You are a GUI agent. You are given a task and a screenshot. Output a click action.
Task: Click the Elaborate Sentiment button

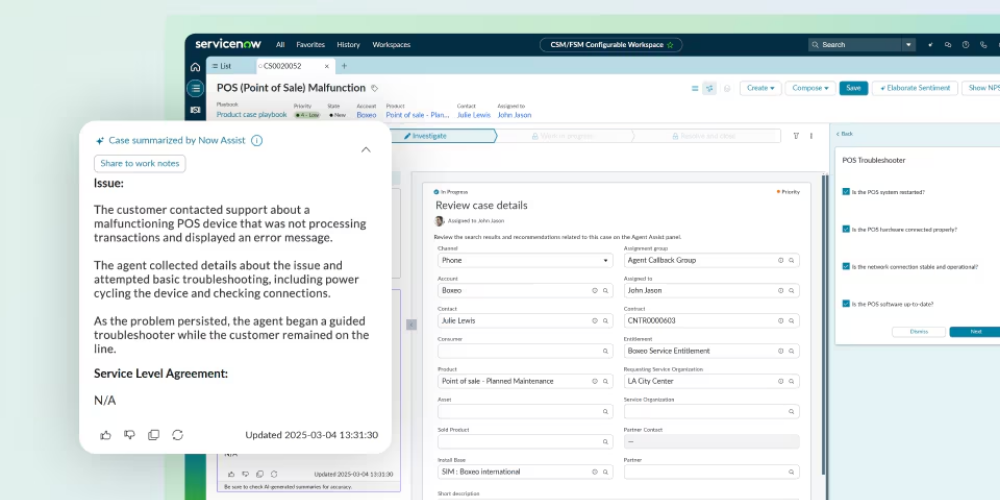point(915,88)
